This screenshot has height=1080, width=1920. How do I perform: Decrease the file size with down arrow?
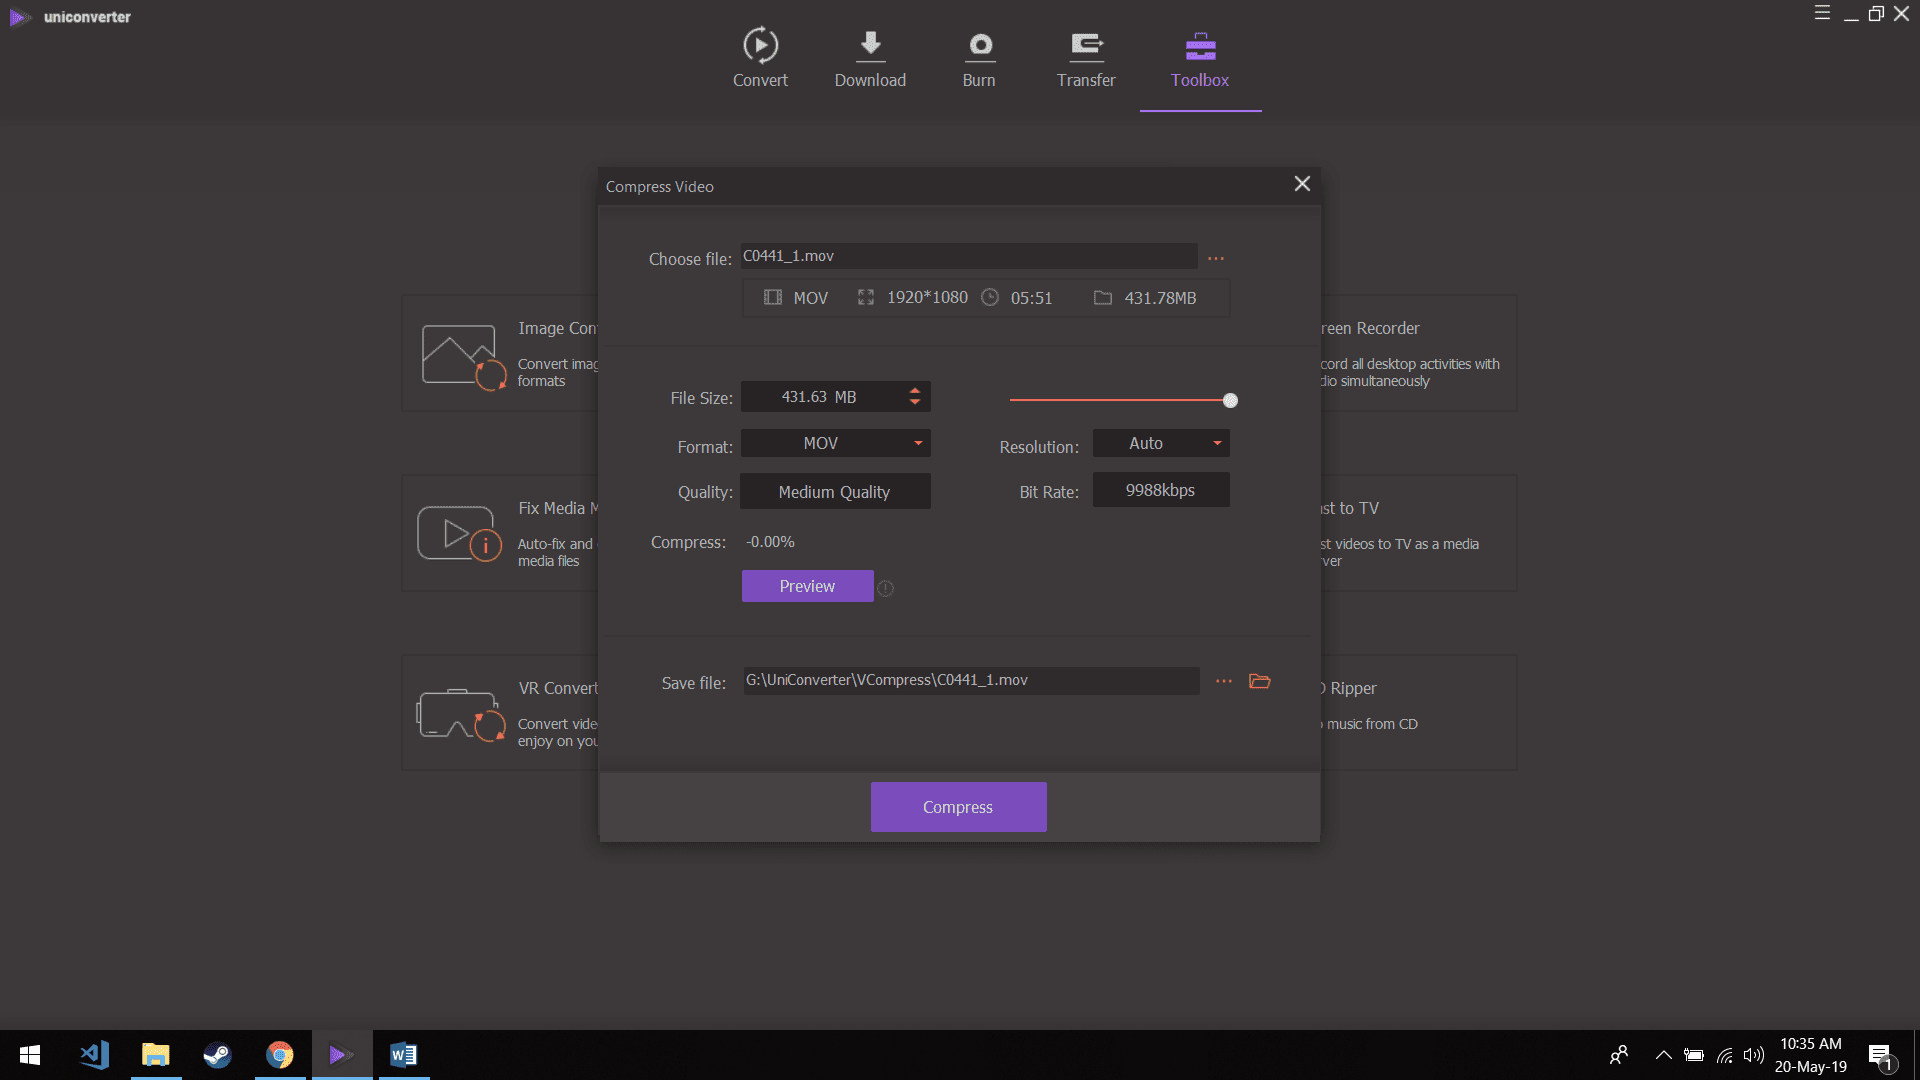click(914, 403)
